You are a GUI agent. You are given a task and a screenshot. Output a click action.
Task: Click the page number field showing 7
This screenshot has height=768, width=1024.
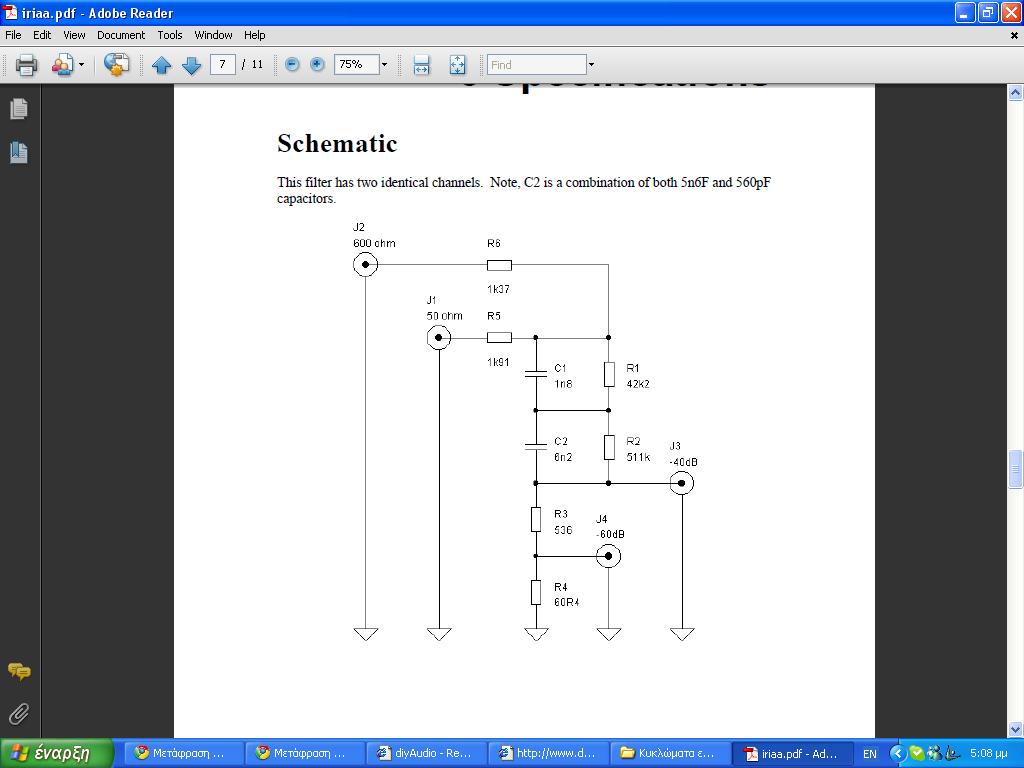click(223, 64)
